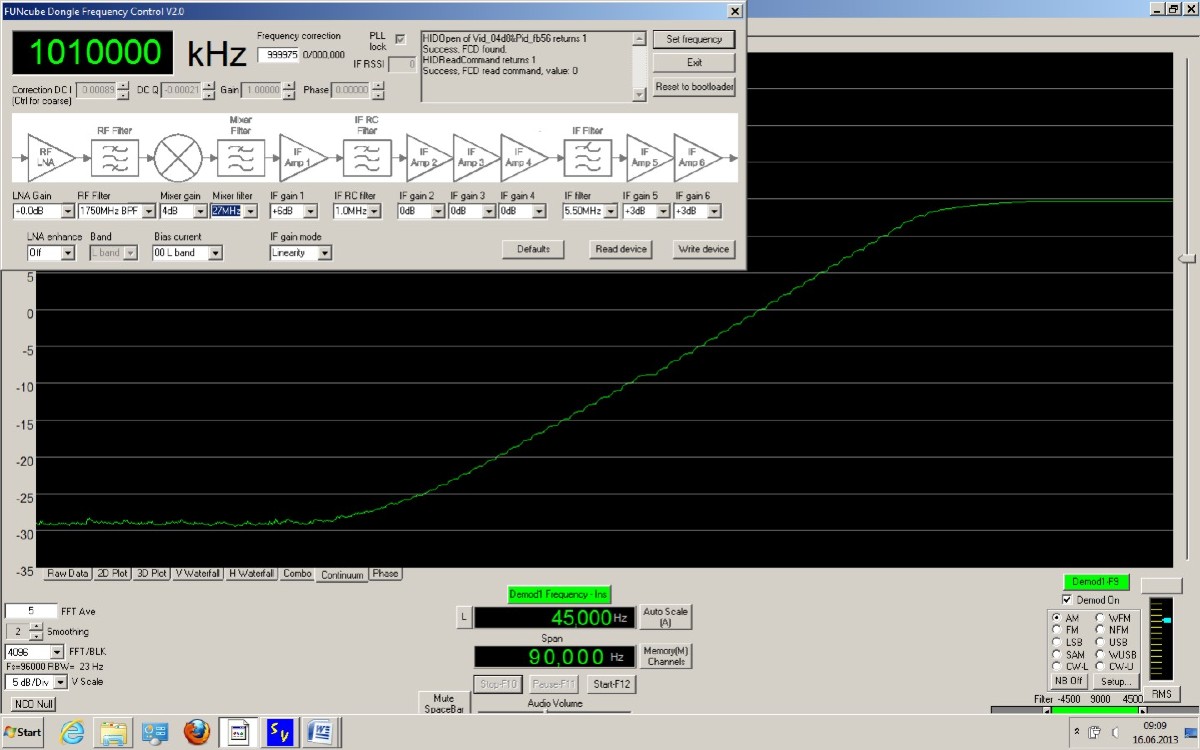Click the mixer circle symbol in signal chain
Image resolution: width=1200 pixels, height=750 pixels.
point(177,158)
